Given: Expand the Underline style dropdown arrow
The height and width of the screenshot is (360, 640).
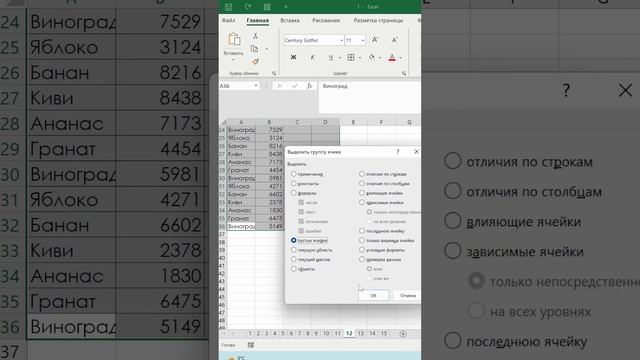Looking at the screenshot, I should pos(340,58).
